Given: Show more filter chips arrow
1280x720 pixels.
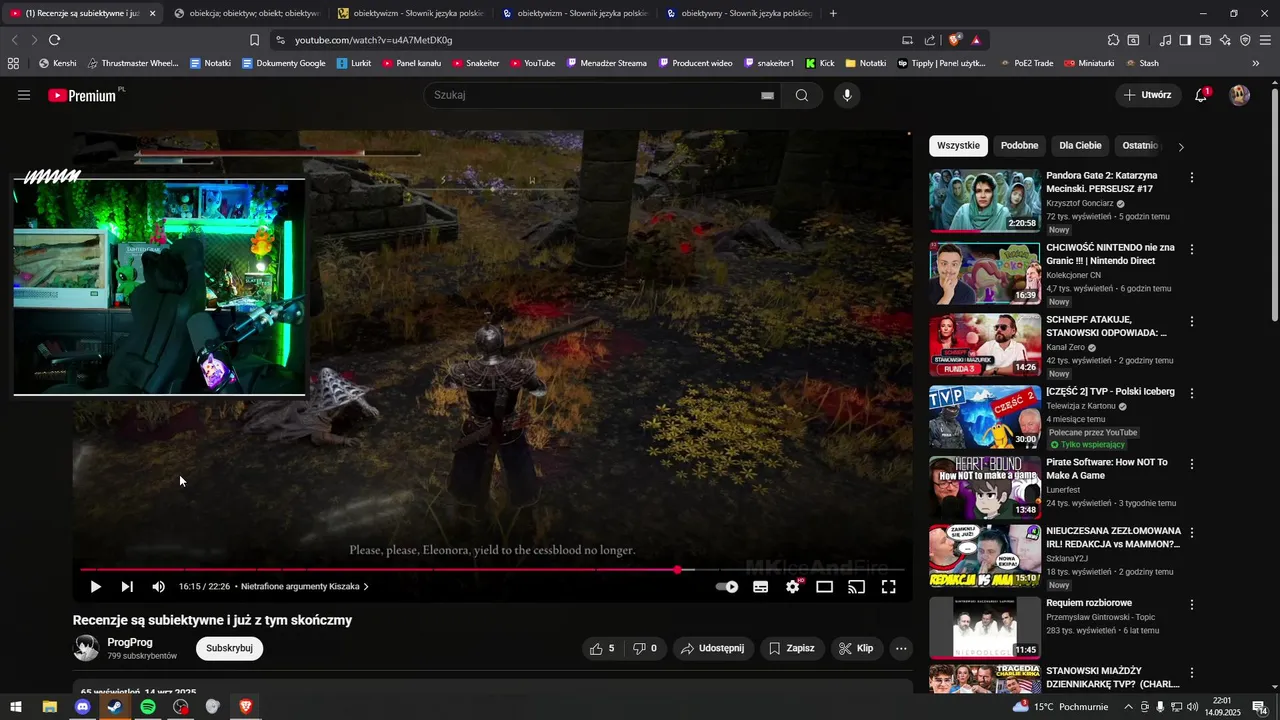Looking at the screenshot, I should click(1181, 147).
